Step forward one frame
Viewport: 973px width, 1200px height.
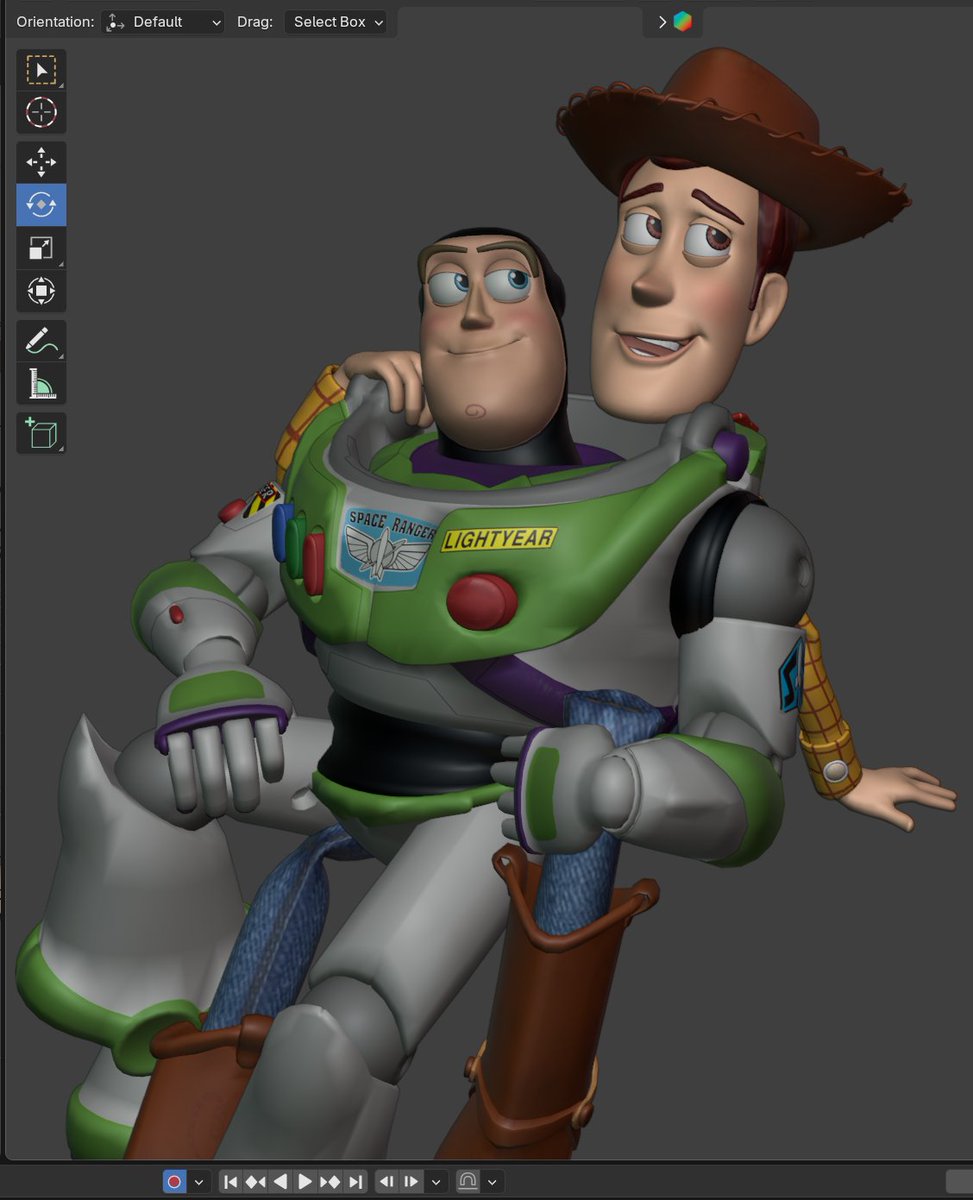412,1182
